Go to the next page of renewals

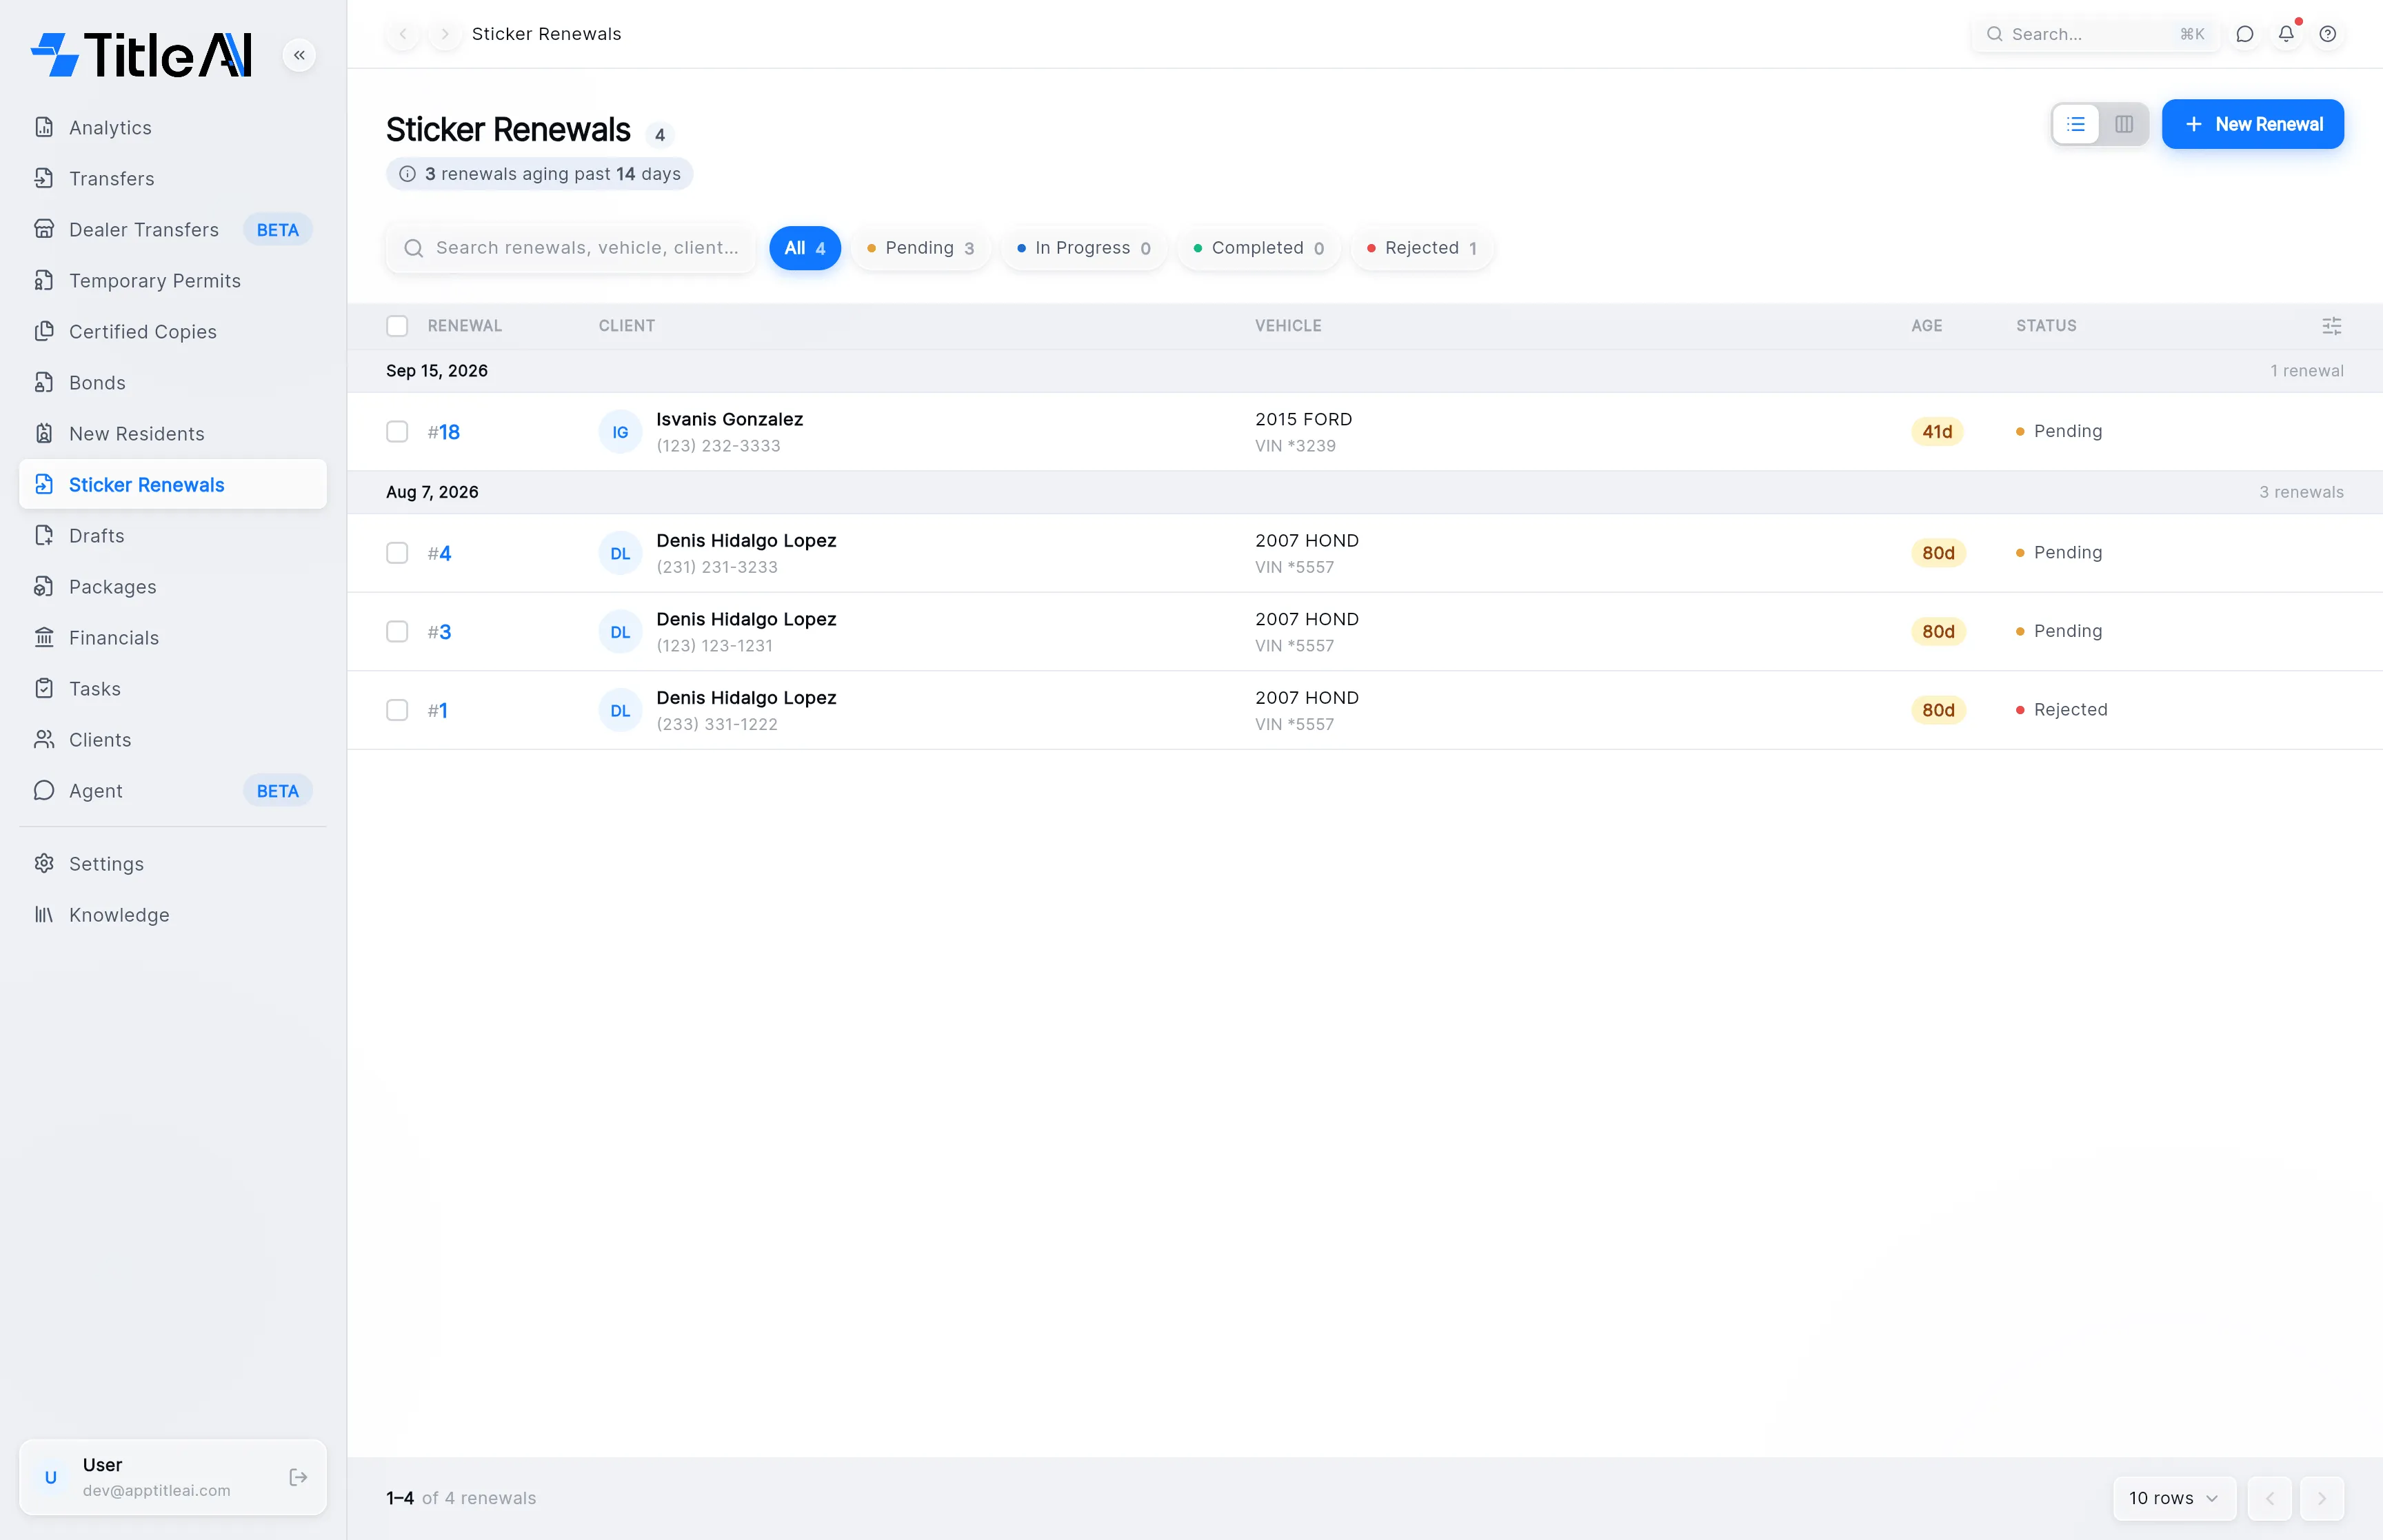point(2322,1498)
